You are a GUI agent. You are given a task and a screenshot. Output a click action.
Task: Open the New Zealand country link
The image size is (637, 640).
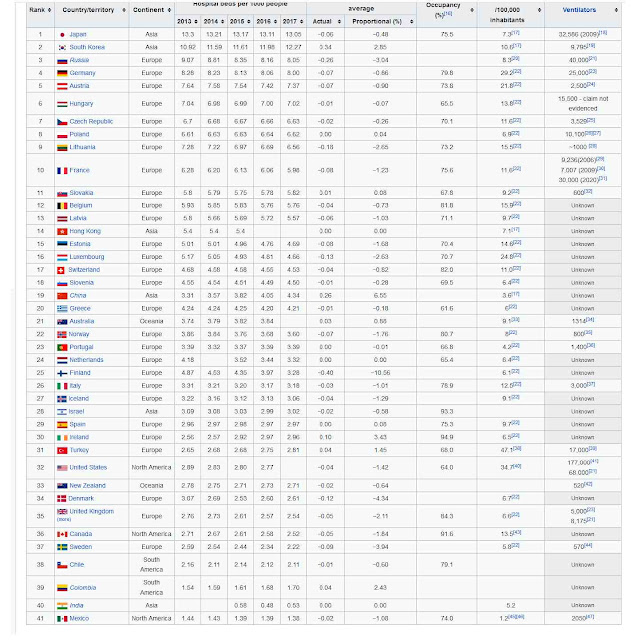pyautogui.click(x=87, y=486)
